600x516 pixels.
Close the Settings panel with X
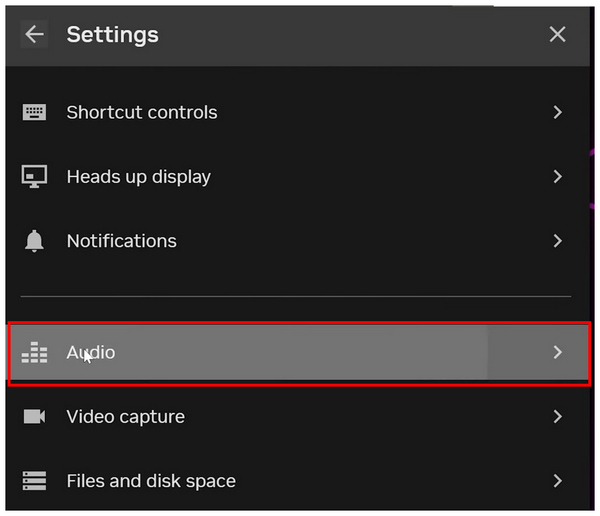[558, 34]
